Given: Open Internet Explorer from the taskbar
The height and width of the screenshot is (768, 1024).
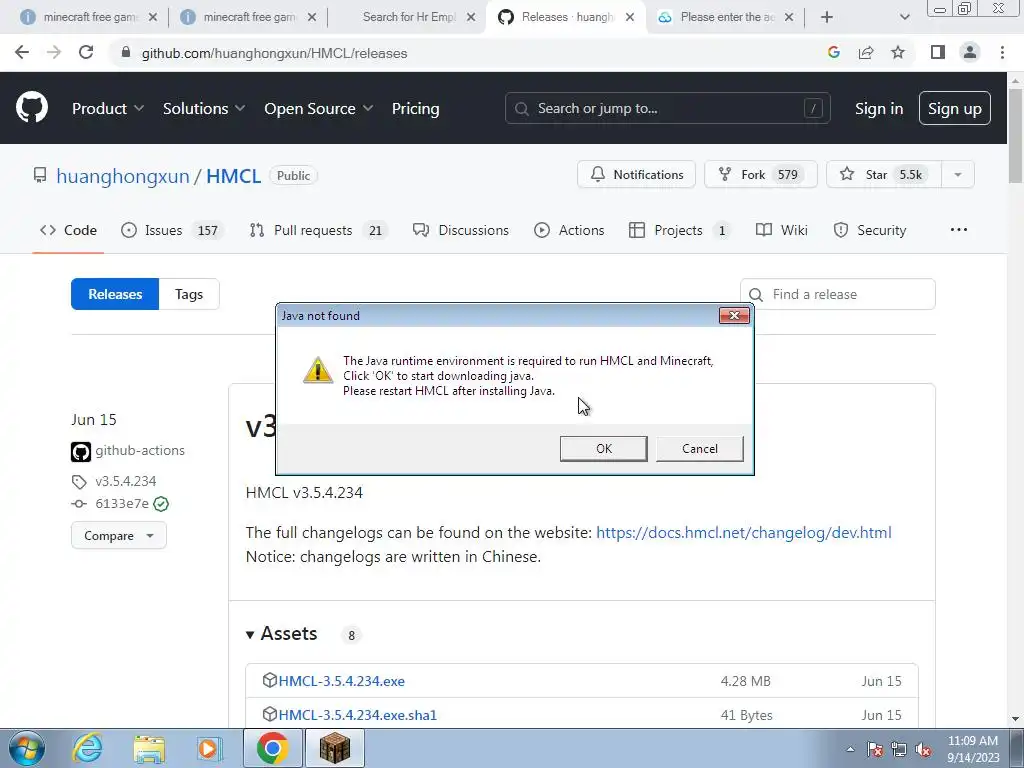Looking at the screenshot, I should tap(88, 748).
